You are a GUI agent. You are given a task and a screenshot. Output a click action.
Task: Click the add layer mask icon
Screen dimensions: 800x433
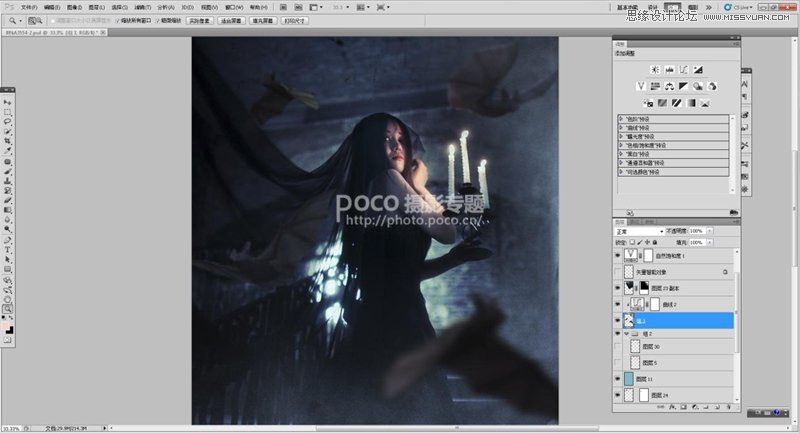point(684,407)
